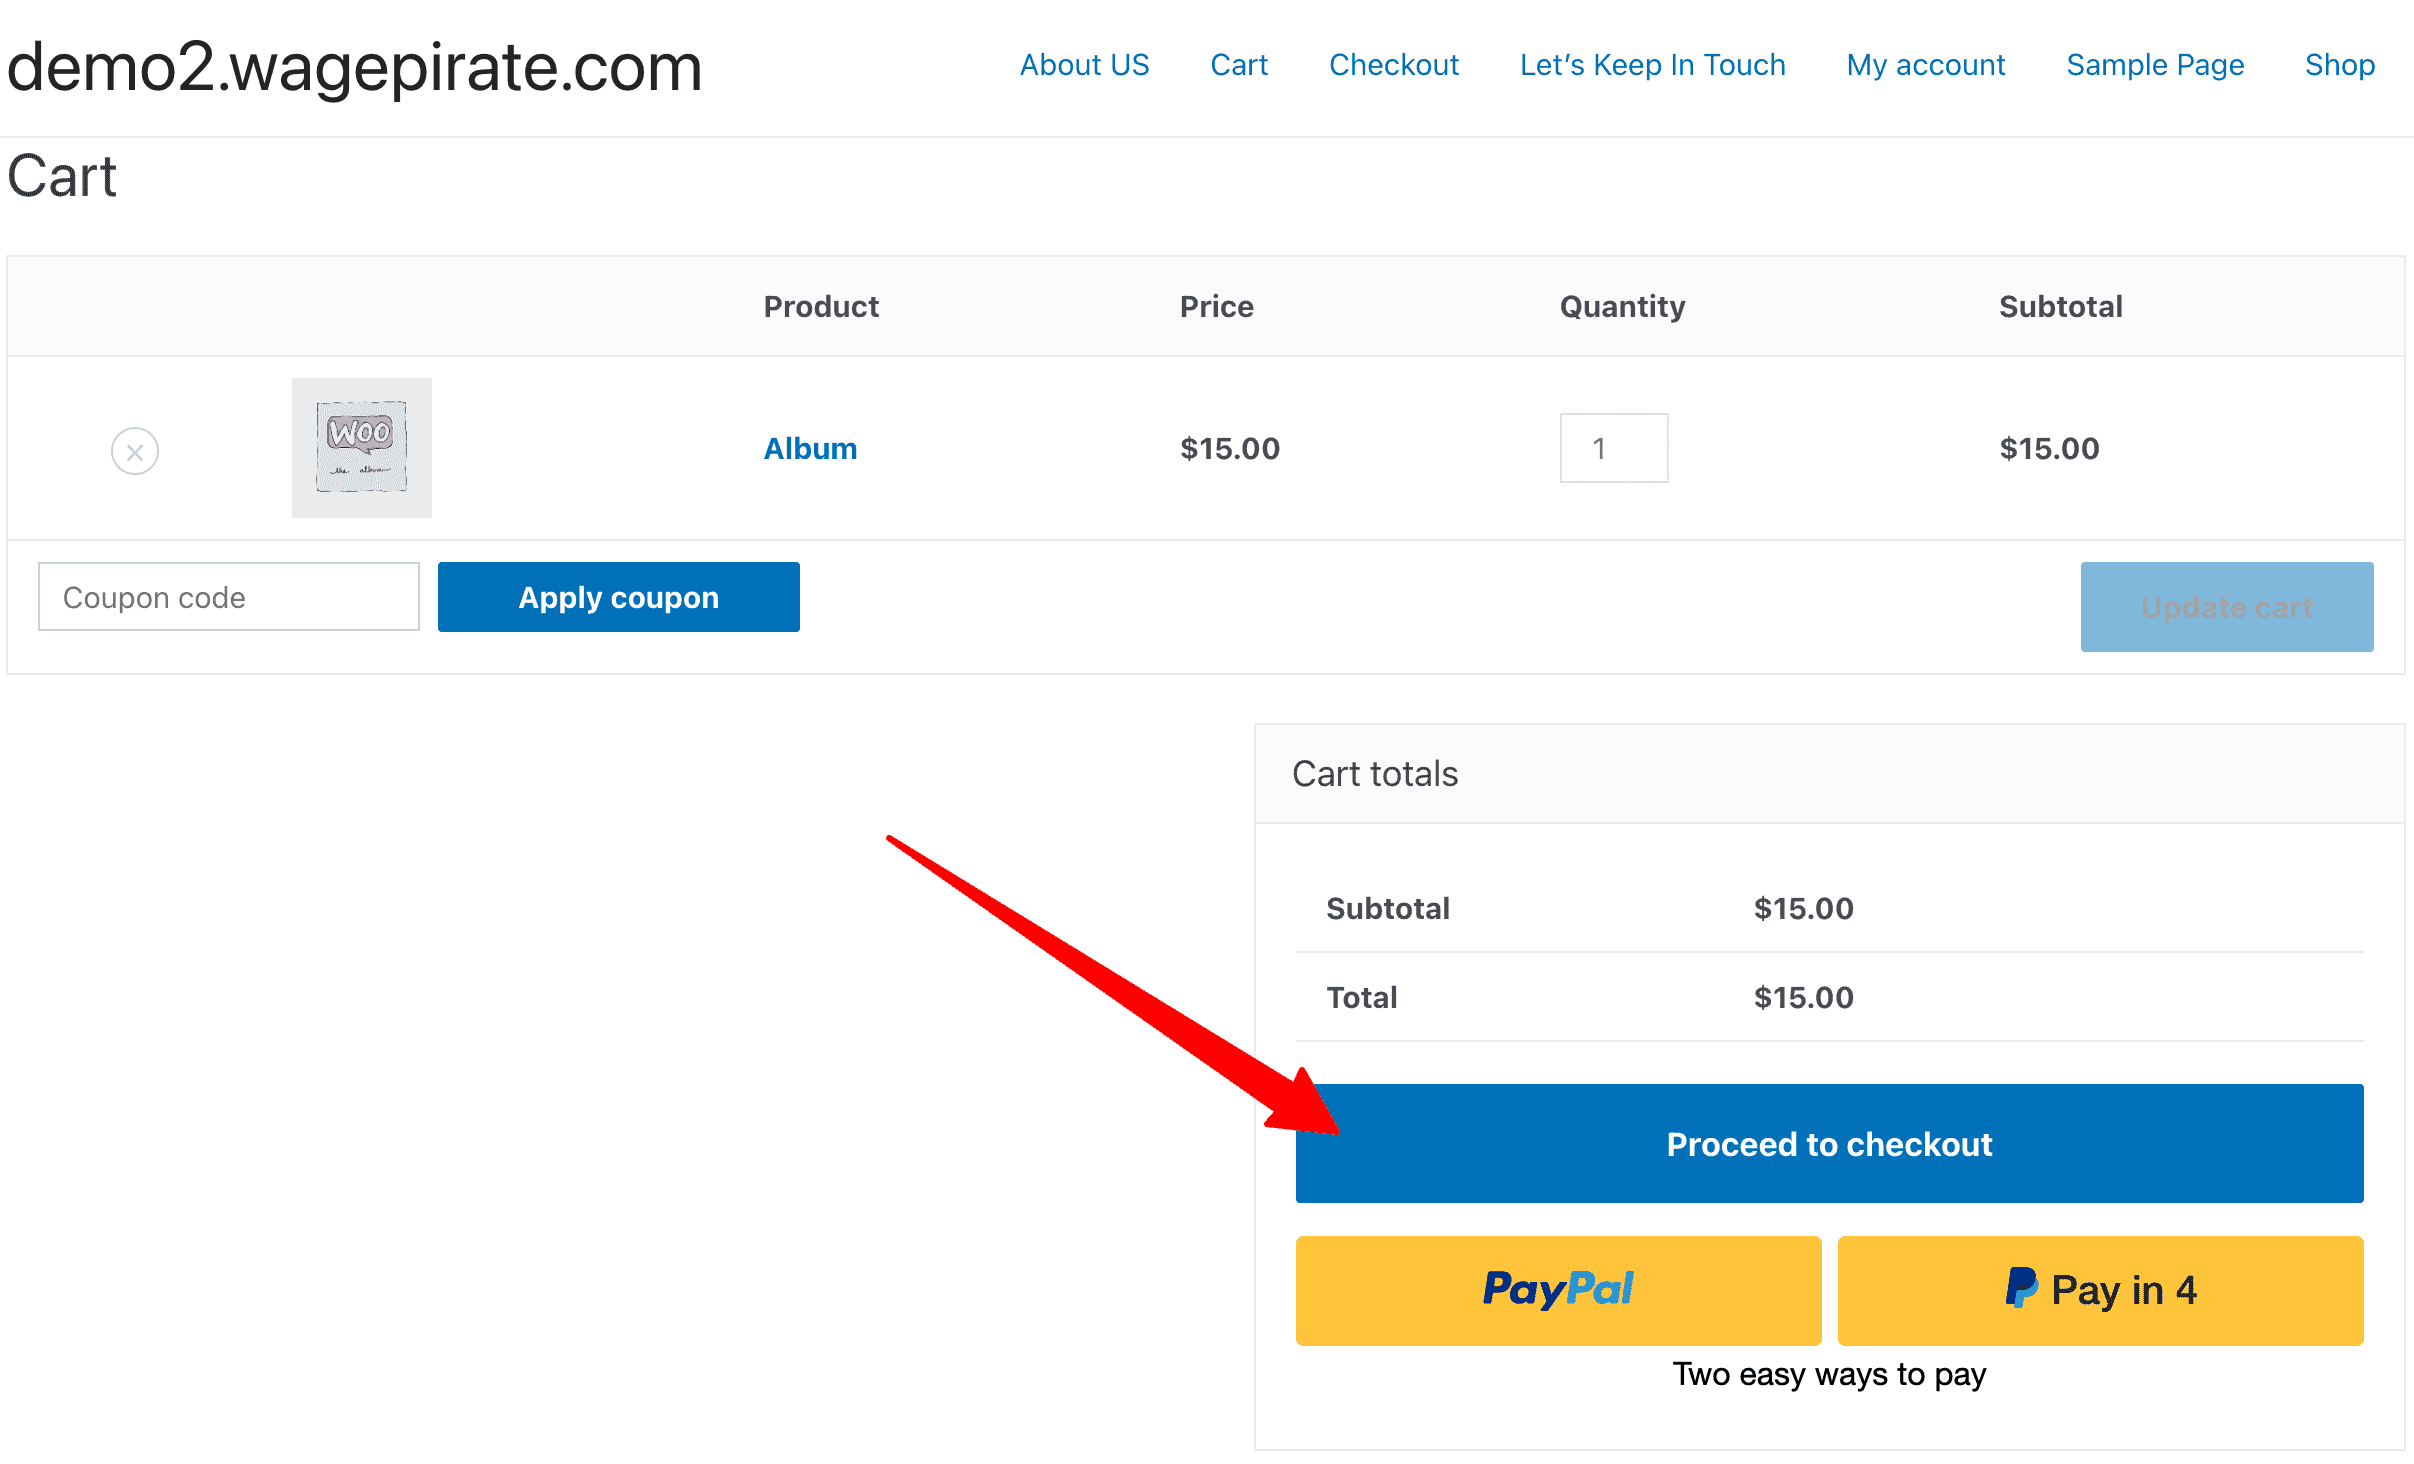Open the Album product thumbnail image
The width and height of the screenshot is (2414, 1464).
pyautogui.click(x=362, y=448)
